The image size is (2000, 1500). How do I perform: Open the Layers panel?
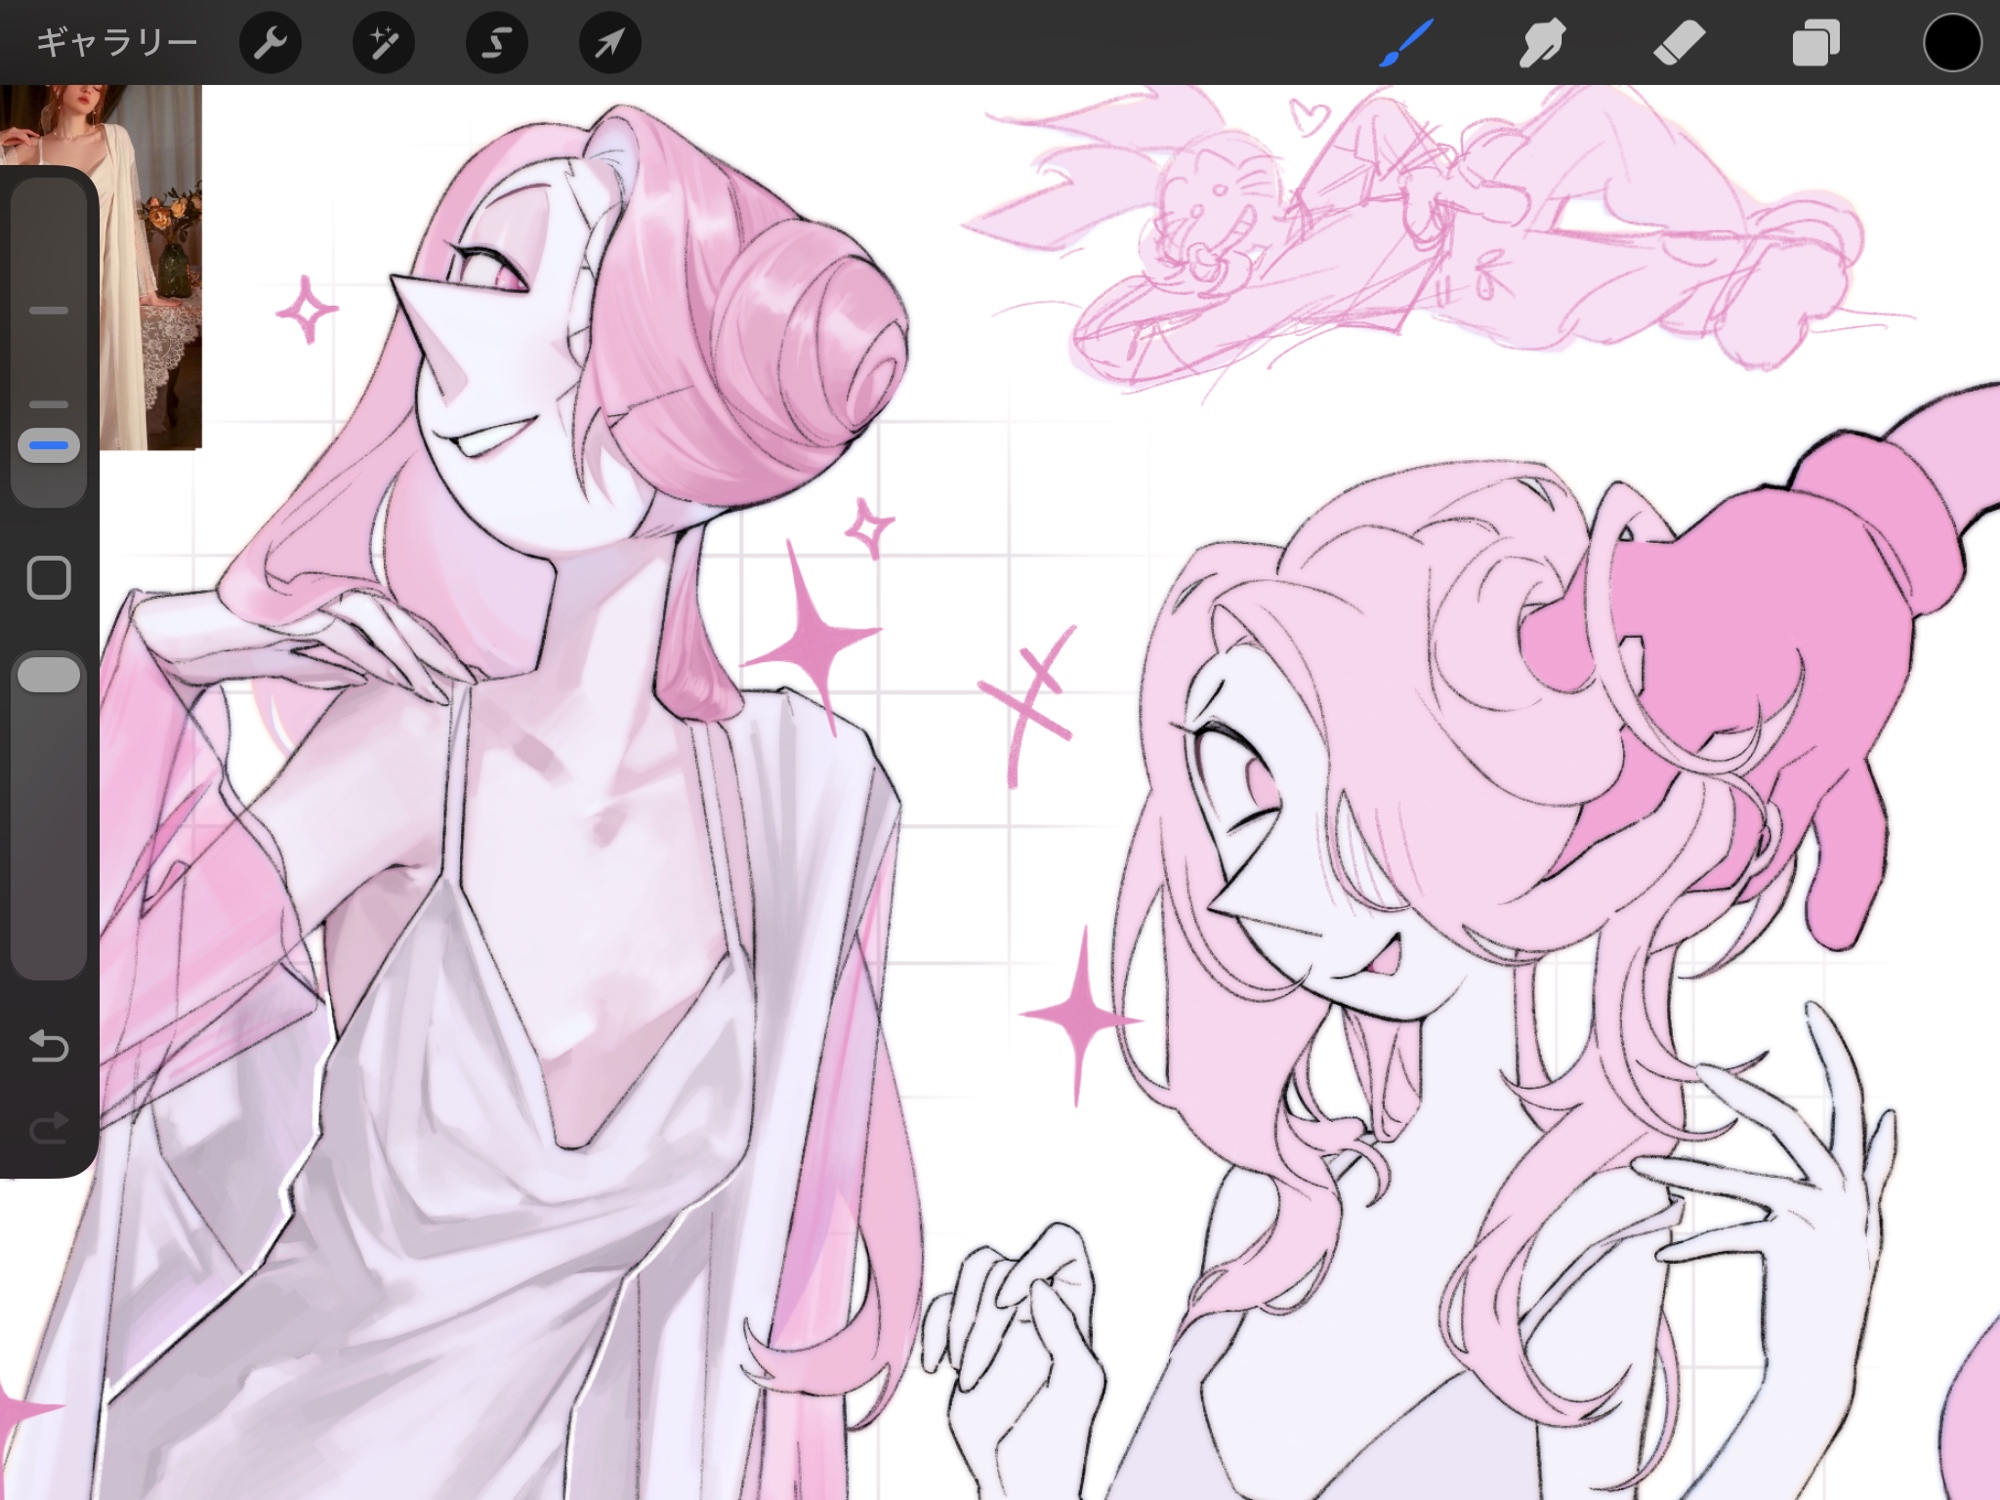pyautogui.click(x=1815, y=43)
